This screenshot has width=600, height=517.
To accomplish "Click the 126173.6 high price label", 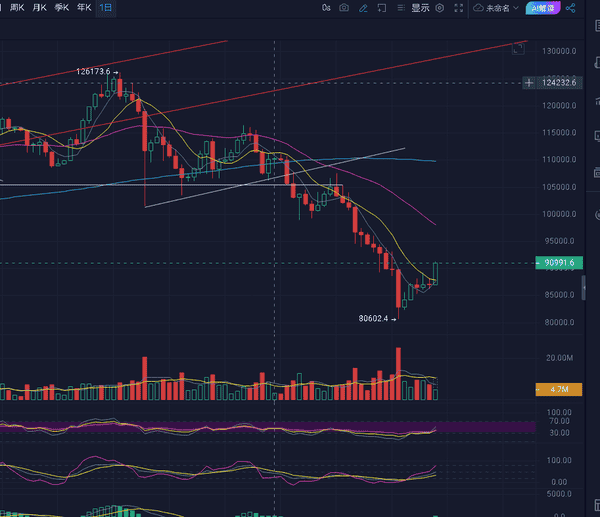I will tap(95, 72).
